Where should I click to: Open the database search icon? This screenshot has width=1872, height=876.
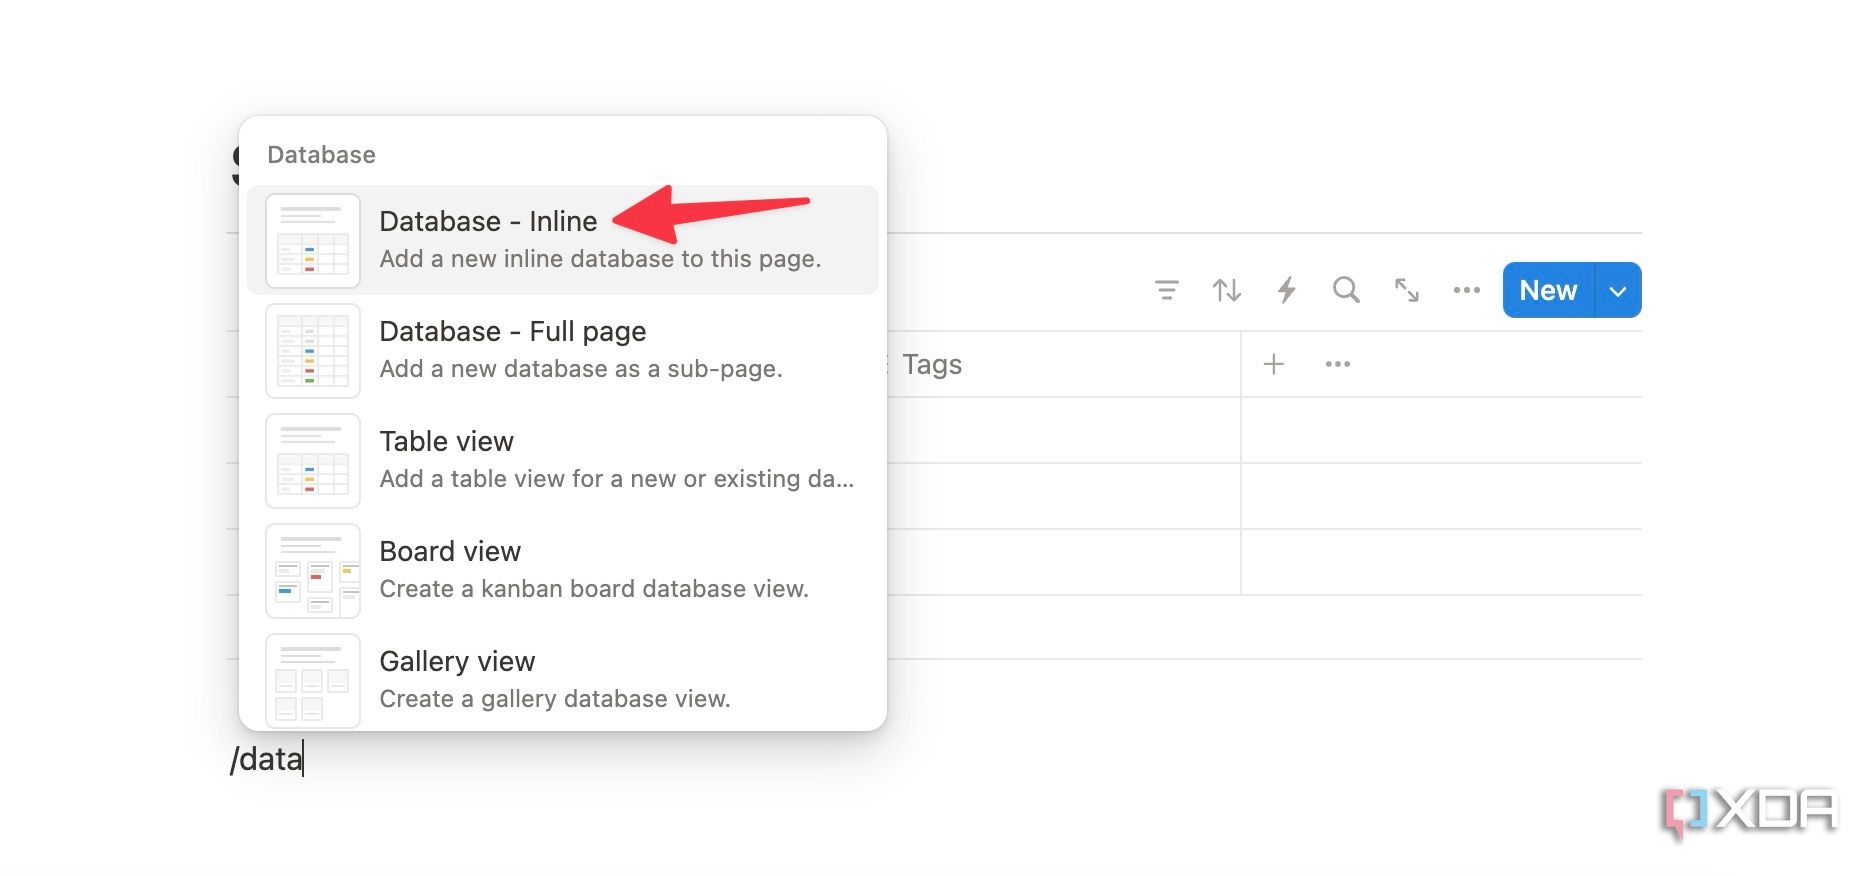(x=1345, y=290)
